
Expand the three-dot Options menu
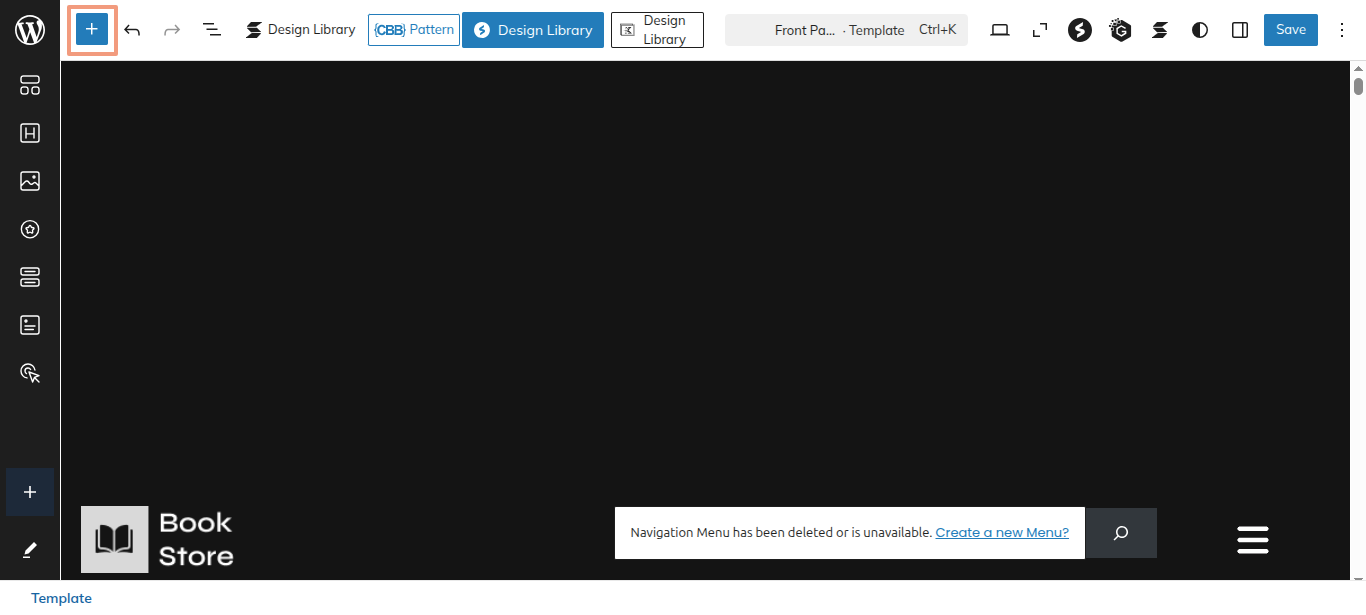tap(1342, 30)
